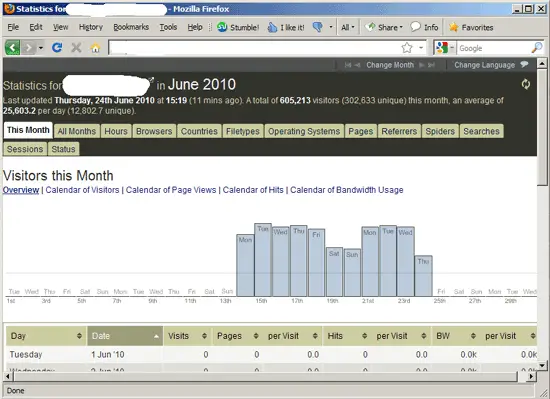Screen dimensions: 550x399
Task: Switch to the Operating Systems tab
Action: (x=304, y=131)
